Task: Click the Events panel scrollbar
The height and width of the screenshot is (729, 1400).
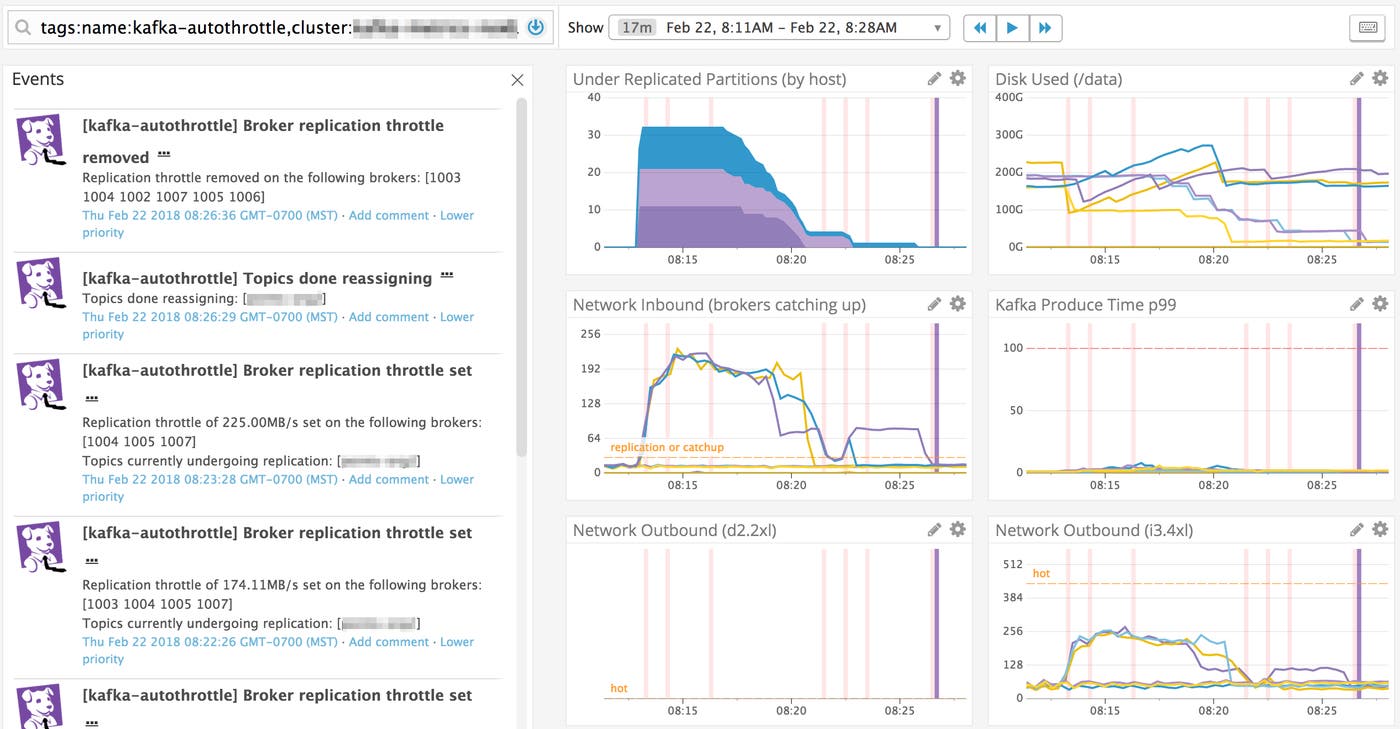Action: [521, 280]
